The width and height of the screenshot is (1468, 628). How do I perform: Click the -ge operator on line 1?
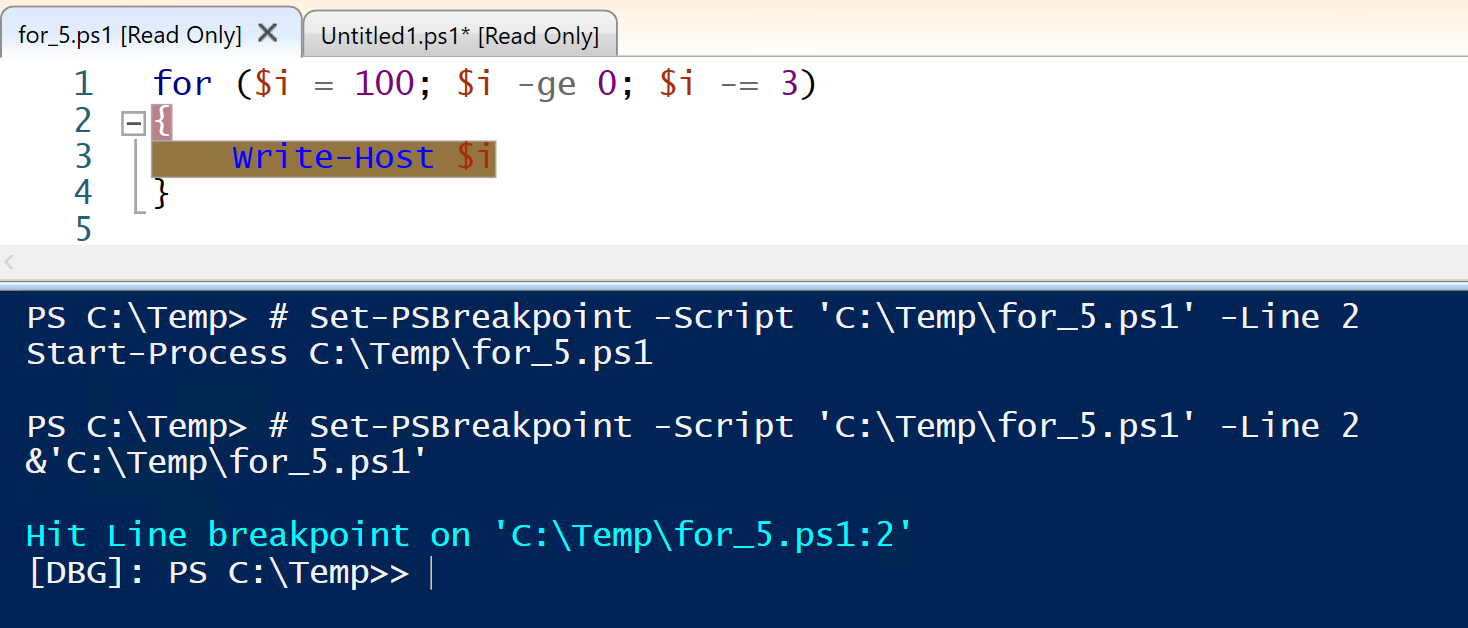tap(546, 84)
